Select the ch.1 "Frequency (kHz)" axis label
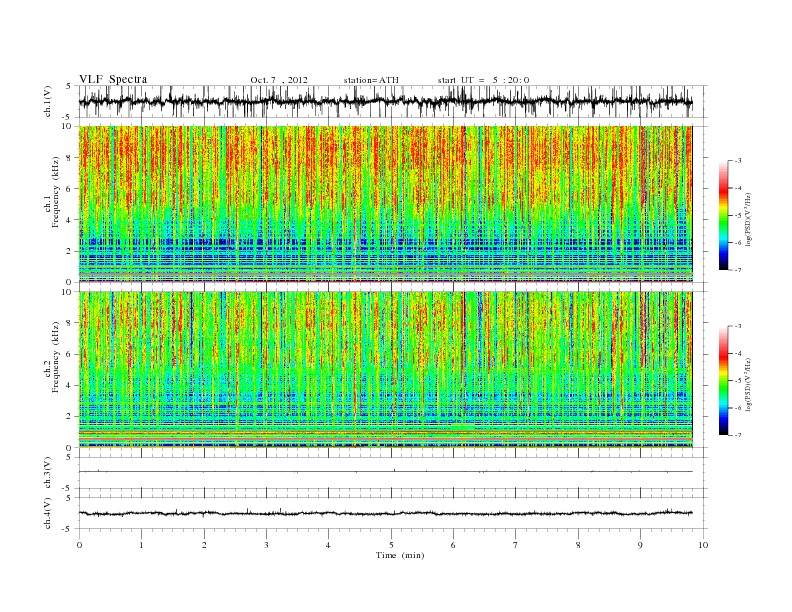 55,192
